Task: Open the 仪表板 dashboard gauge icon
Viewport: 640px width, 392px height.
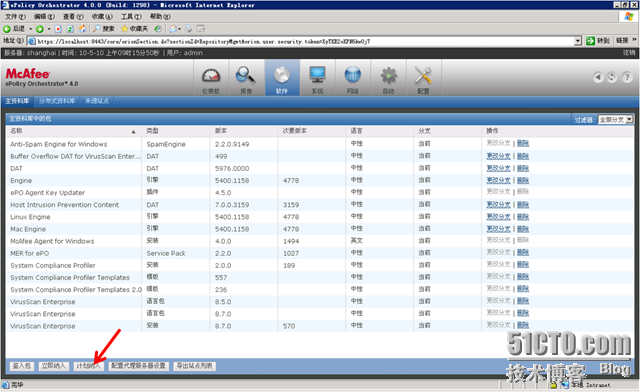Action: coord(211,76)
